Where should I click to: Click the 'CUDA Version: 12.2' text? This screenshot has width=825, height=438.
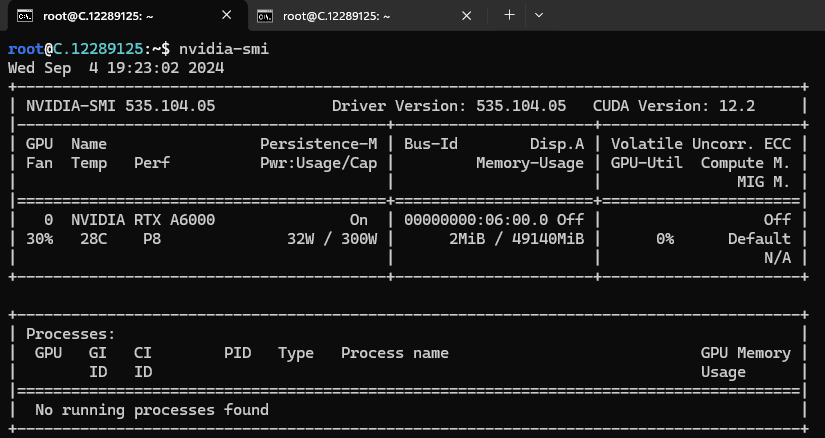pos(673,106)
